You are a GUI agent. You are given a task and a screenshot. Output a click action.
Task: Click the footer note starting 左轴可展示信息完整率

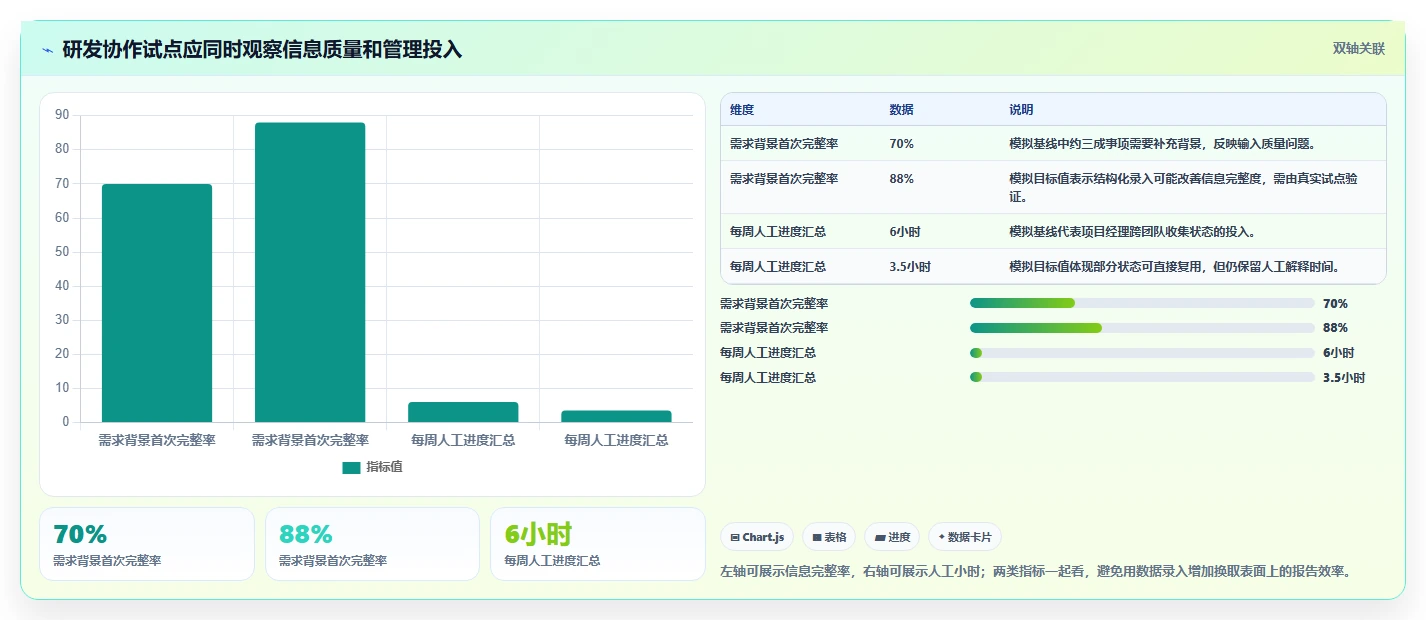[x=1036, y=572]
